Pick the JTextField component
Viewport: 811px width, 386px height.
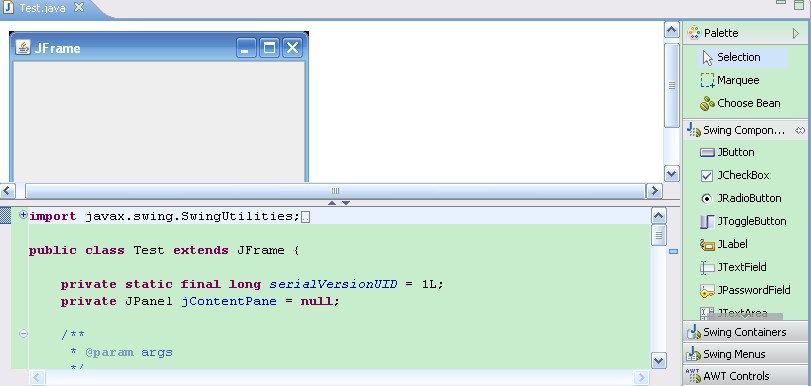tap(733, 268)
